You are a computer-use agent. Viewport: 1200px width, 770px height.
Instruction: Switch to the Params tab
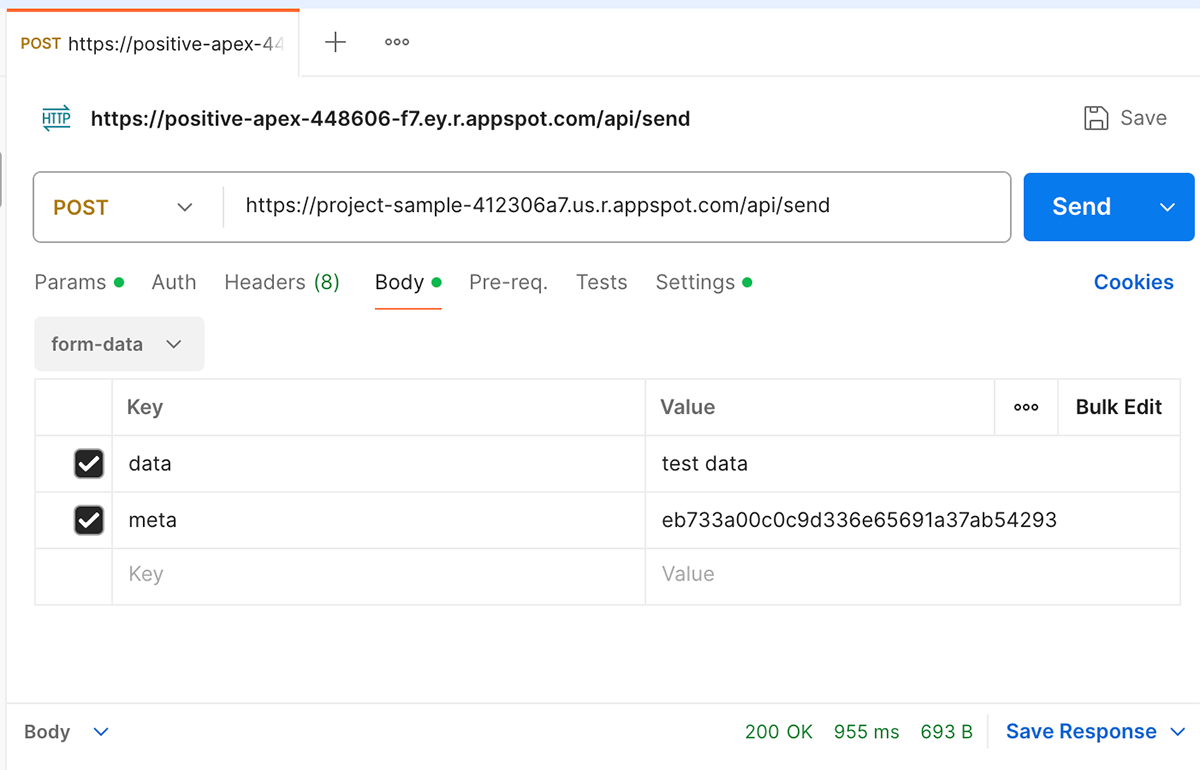(79, 282)
